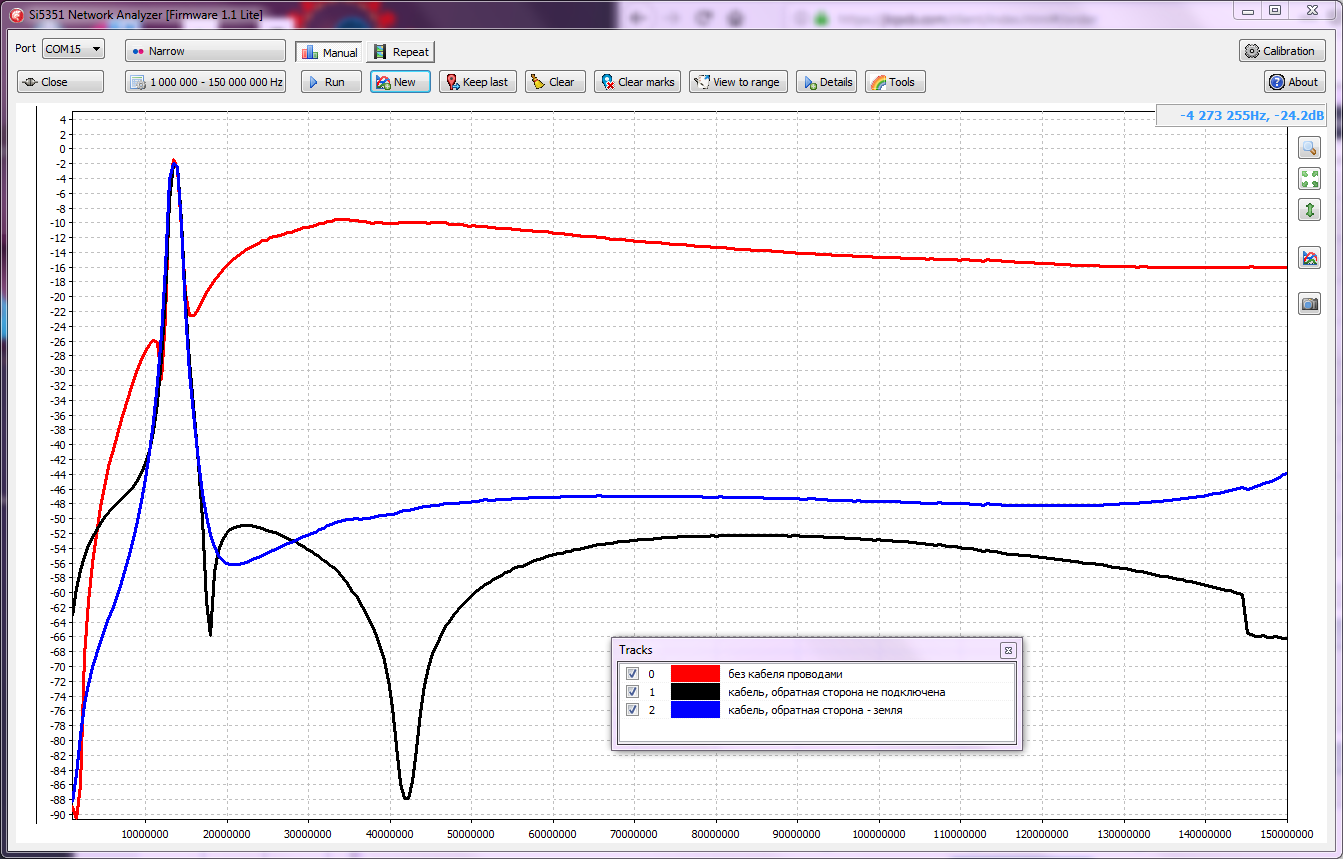Toggle the checkbox for track 1
The height and width of the screenshot is (859, 1343).
(632, 692)
